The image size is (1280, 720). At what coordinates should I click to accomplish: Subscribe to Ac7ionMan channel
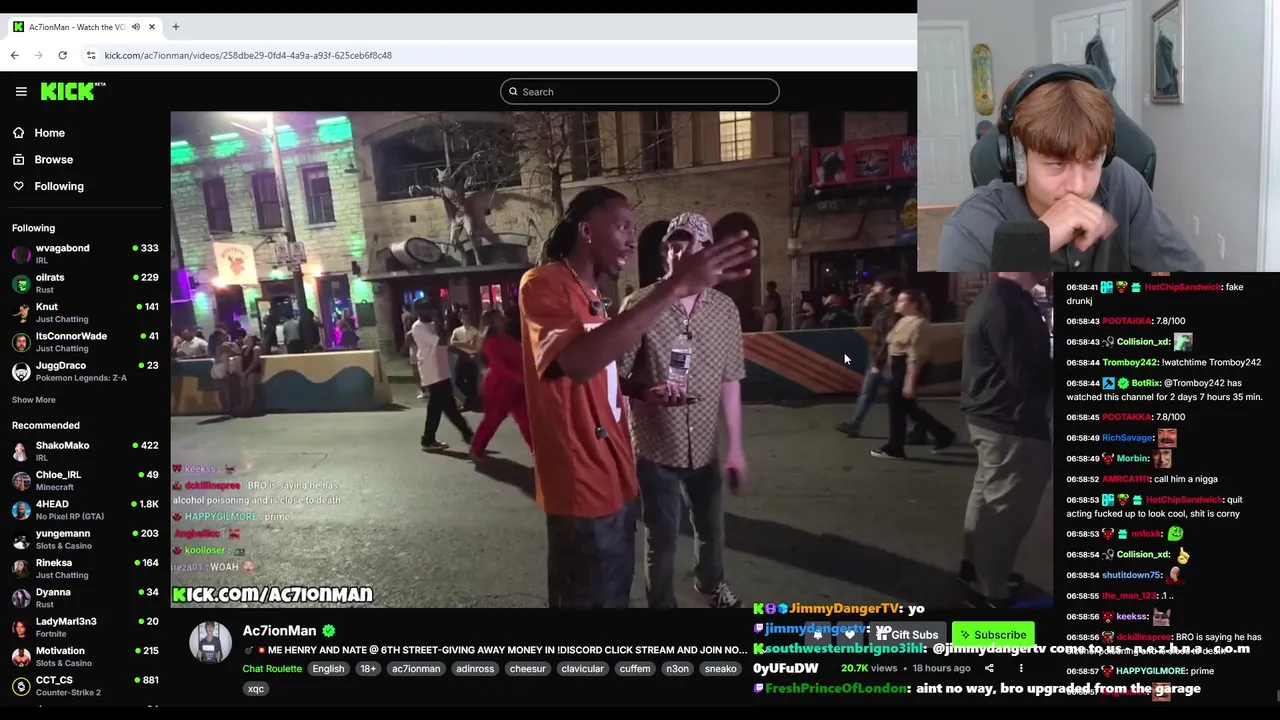point(993,635)
